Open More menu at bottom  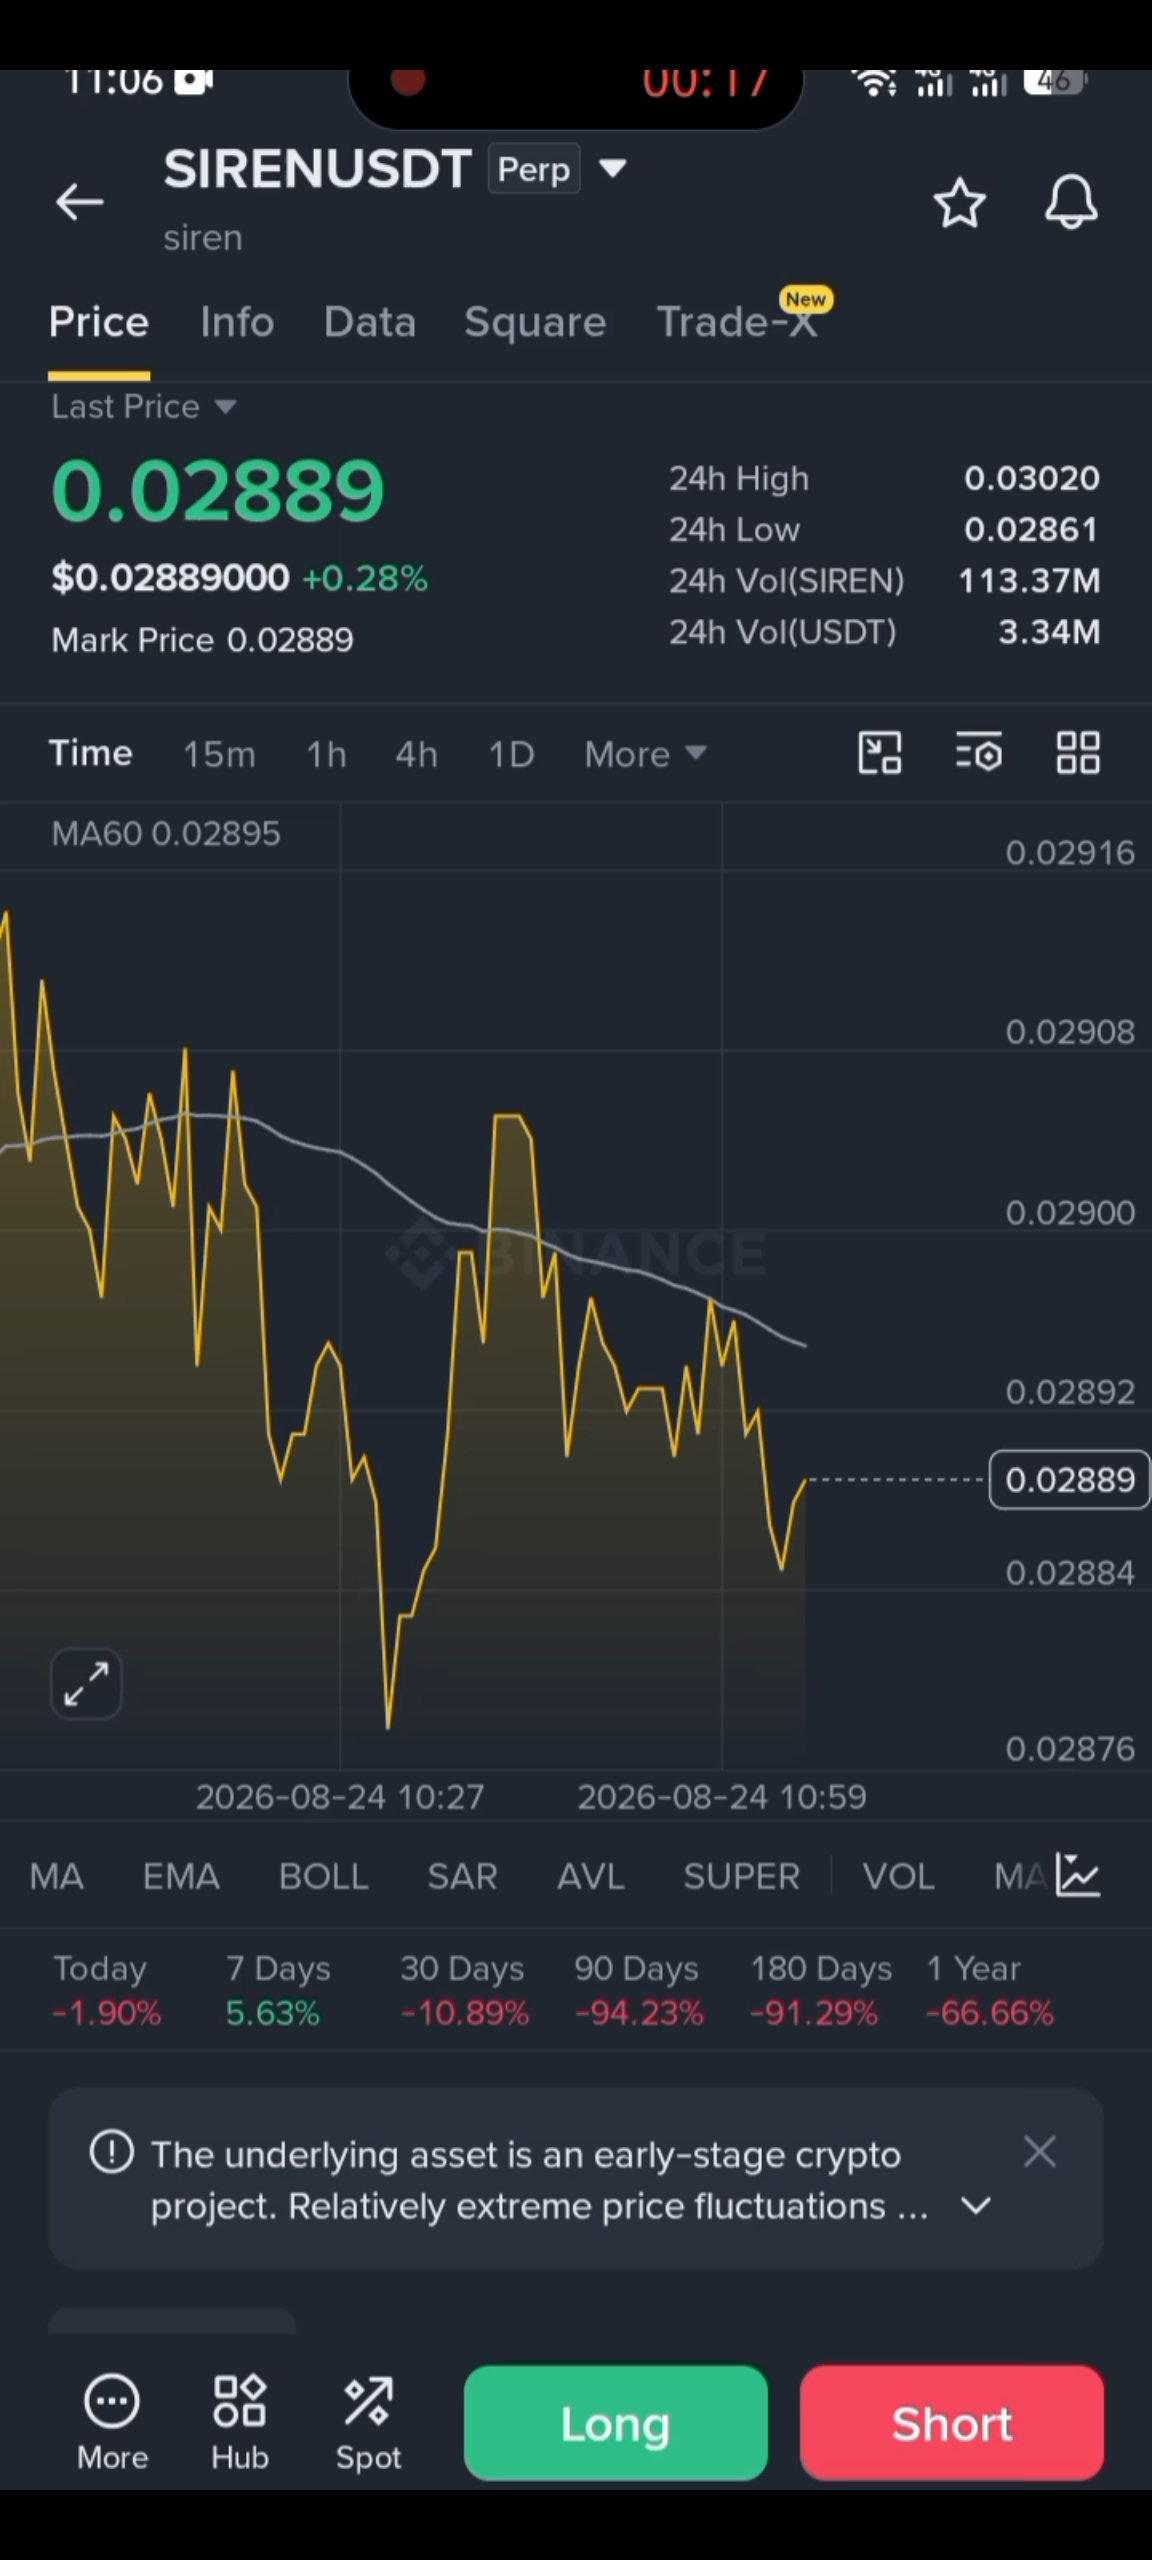pyautogui.click(x=112, y=2423)
